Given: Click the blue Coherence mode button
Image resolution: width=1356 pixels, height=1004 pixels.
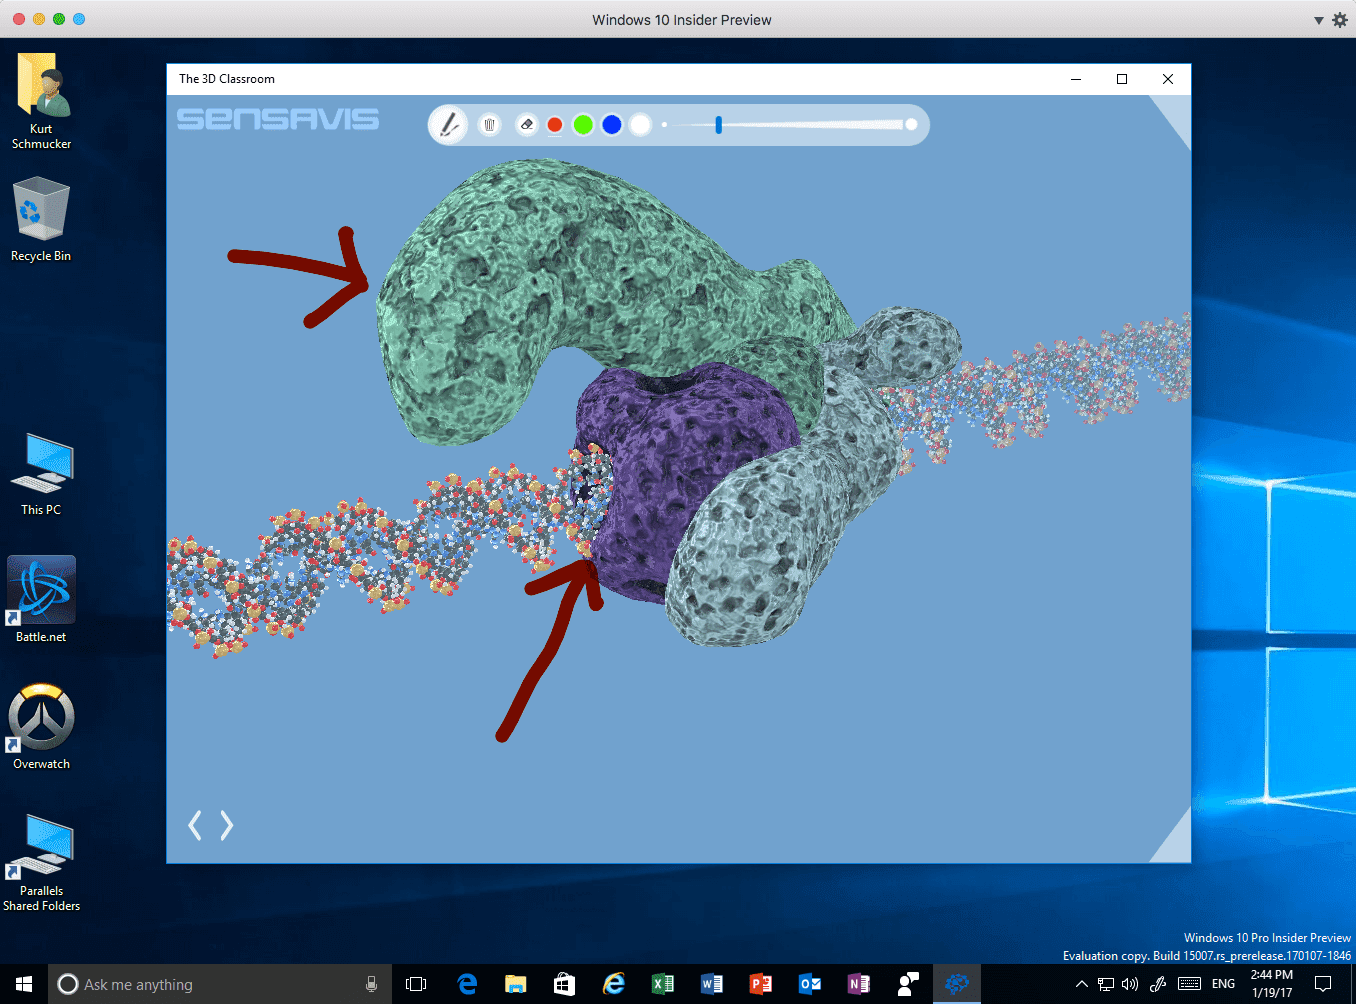Looking at the screenshot, I should 79,19.
